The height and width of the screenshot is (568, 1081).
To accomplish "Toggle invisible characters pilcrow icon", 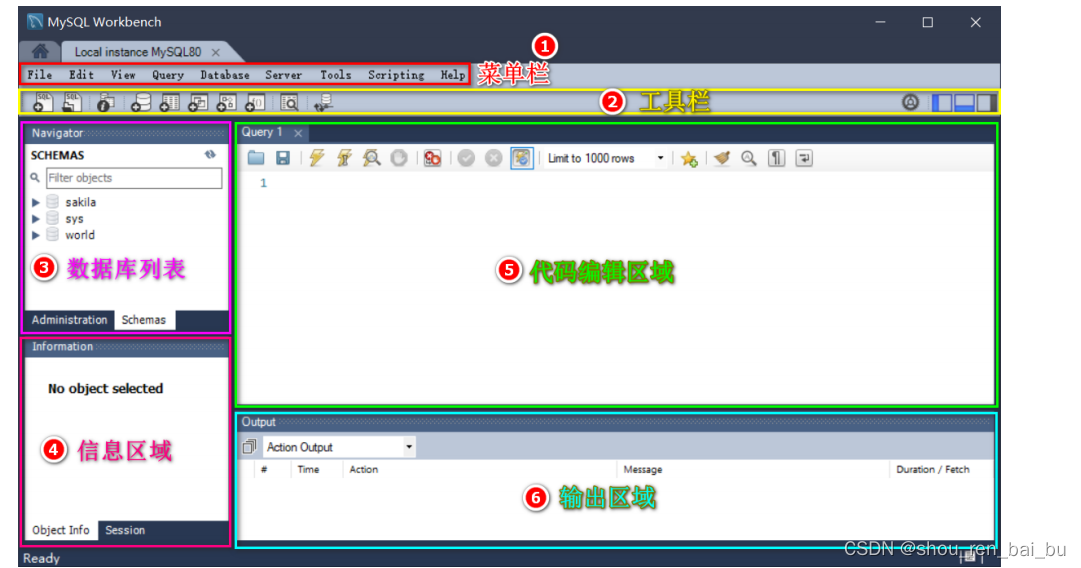I will (776, 158).
